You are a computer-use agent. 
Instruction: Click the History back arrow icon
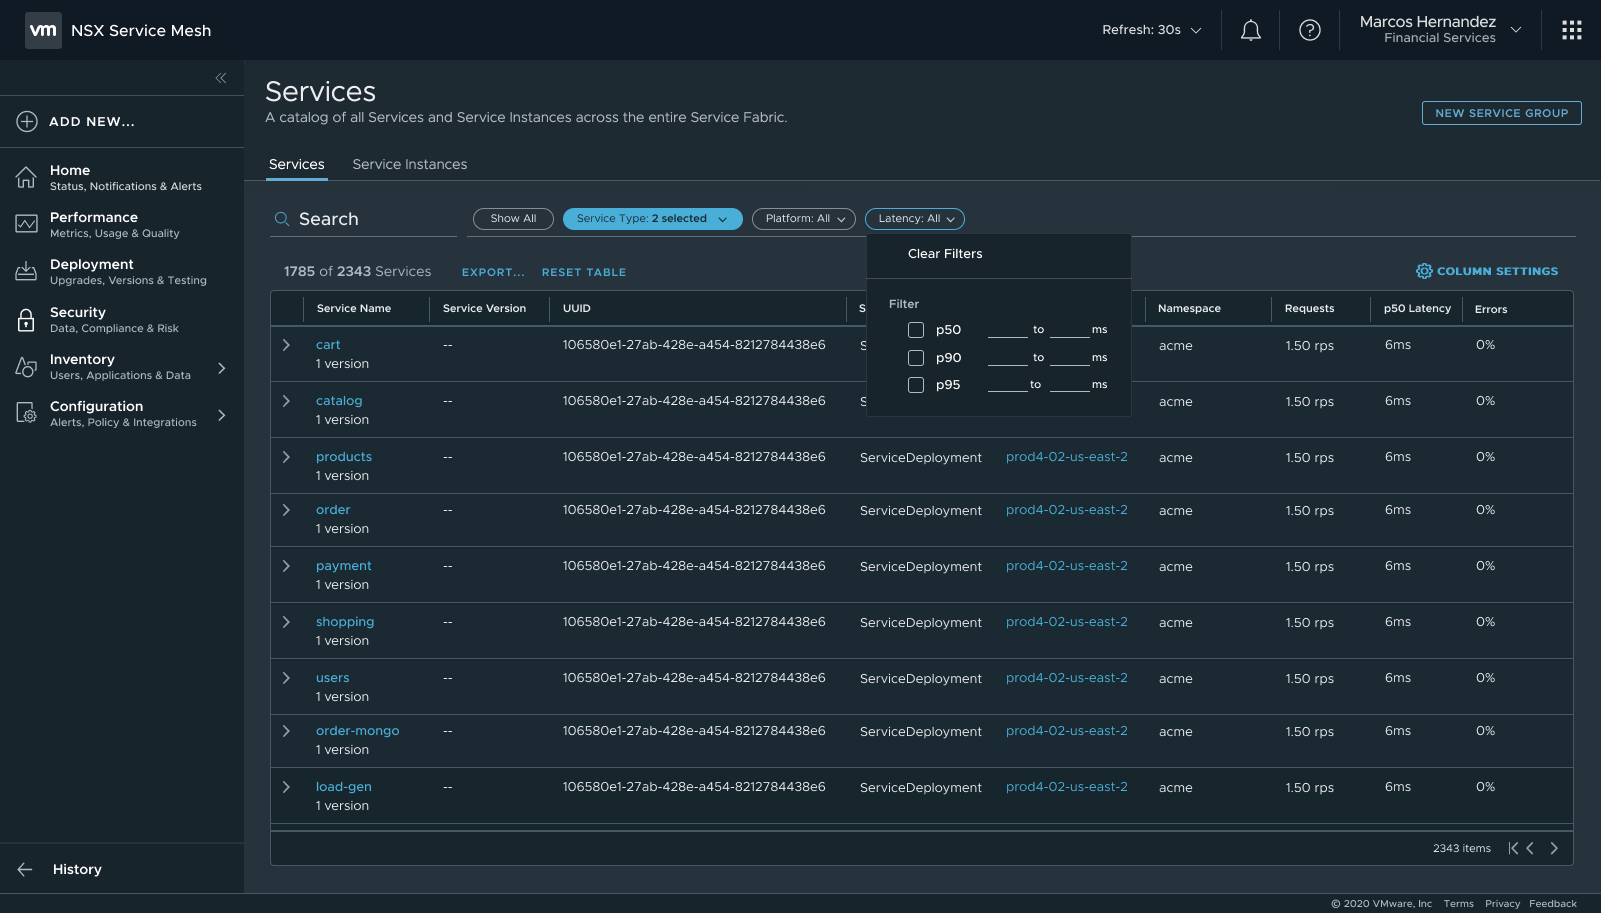[x=25, y=869]
